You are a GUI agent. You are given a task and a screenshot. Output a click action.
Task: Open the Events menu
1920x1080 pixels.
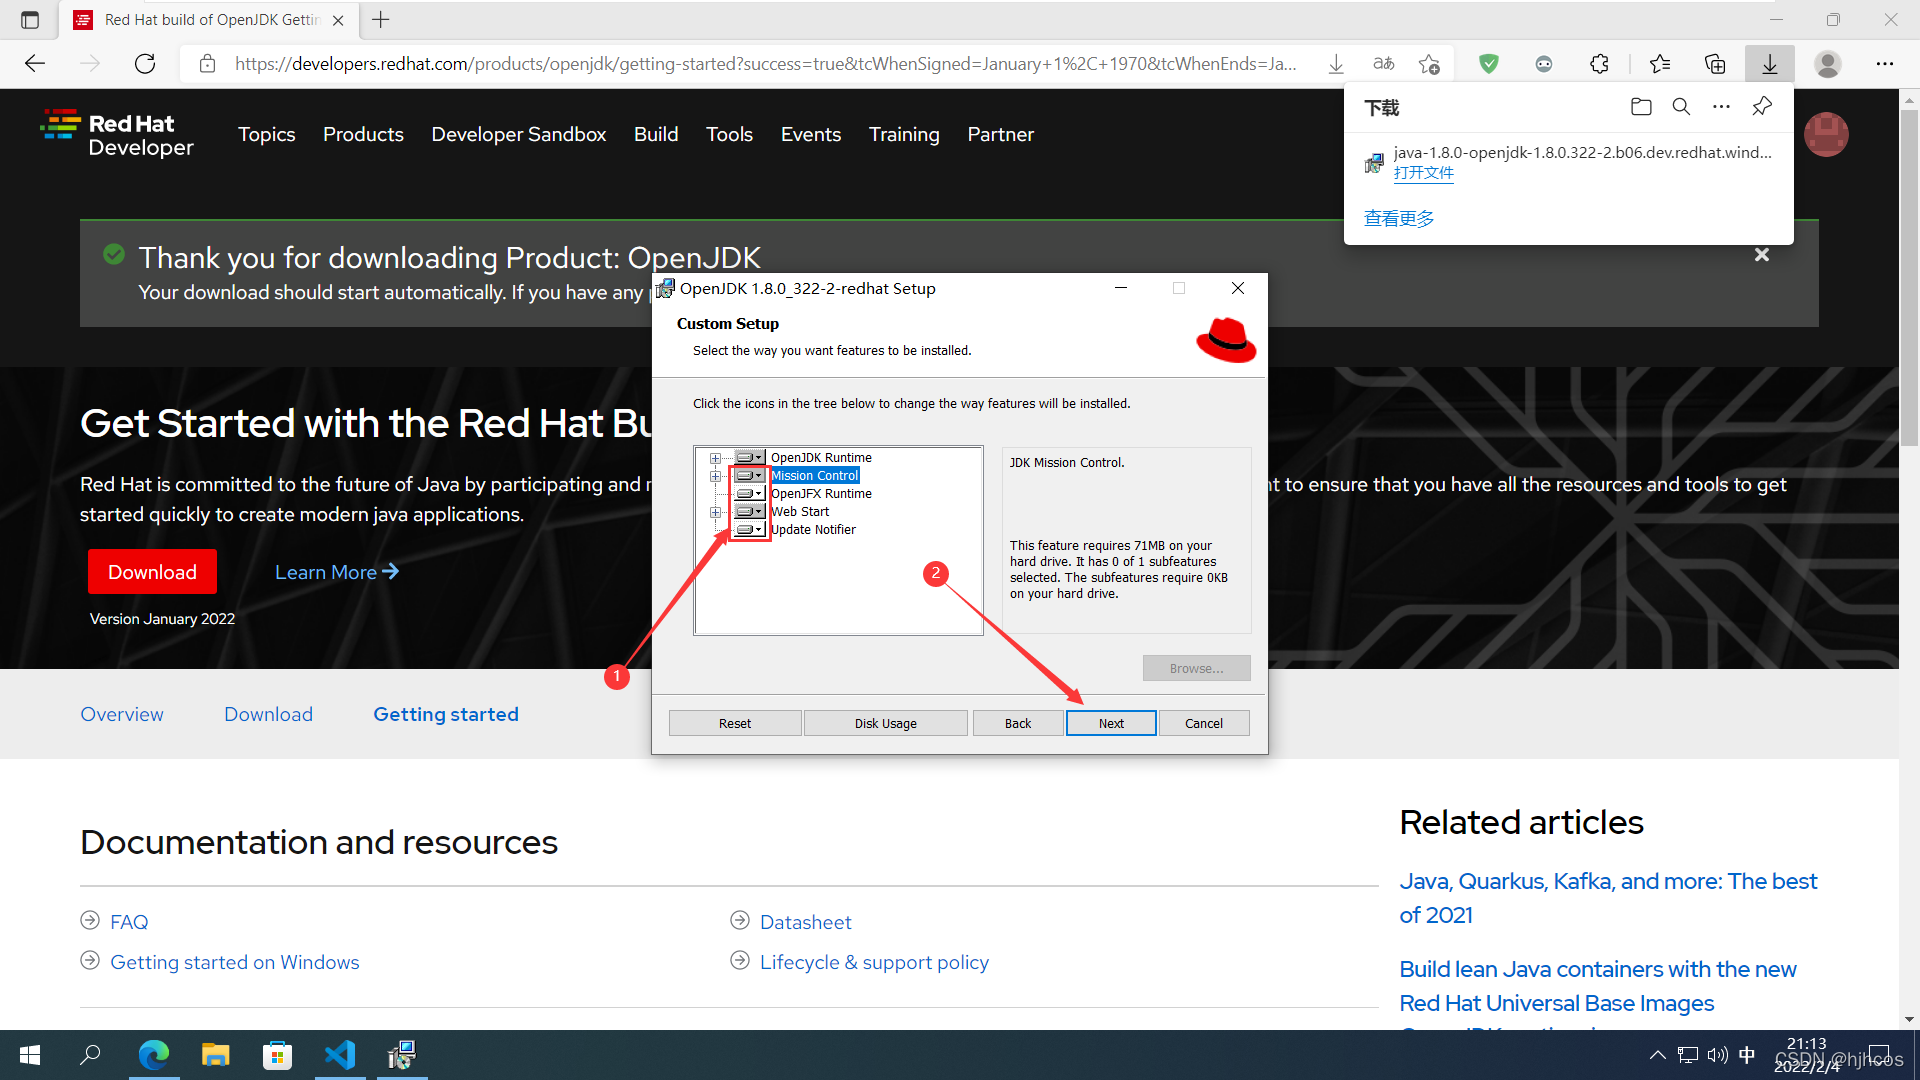coord(811,134)
